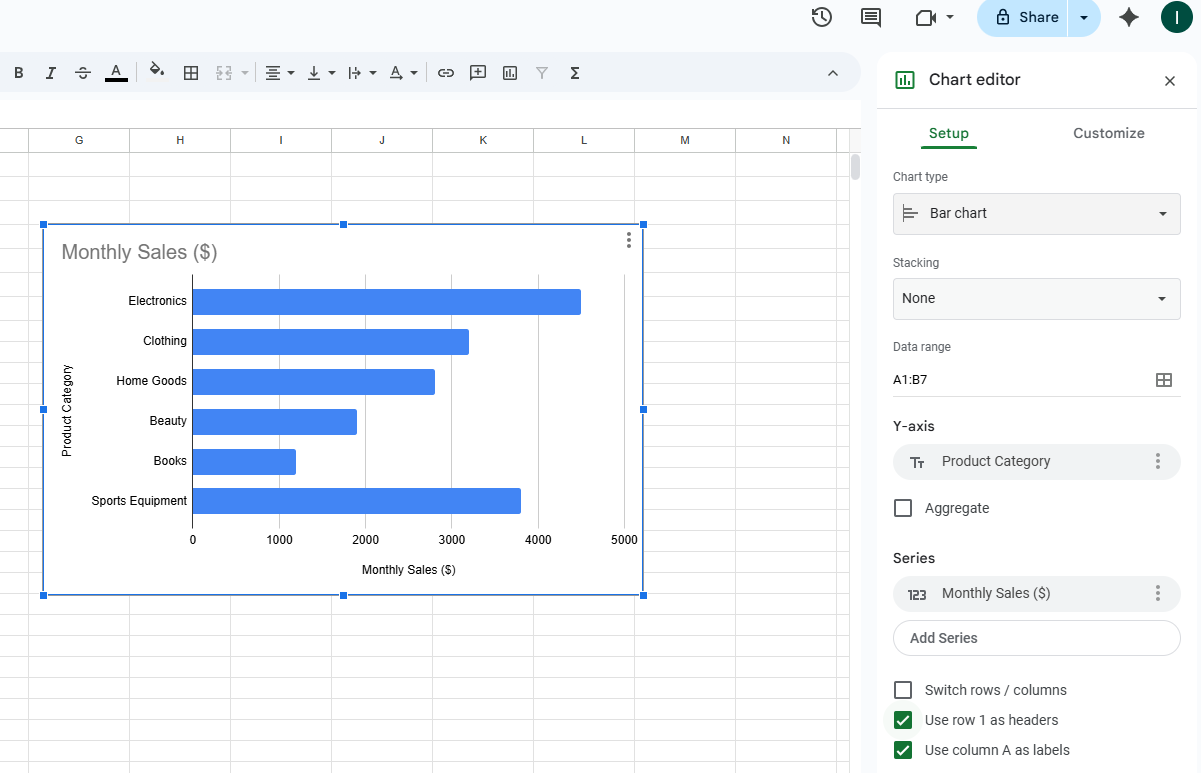Open the borders tool
This screenshot has height=773, width=1201.
[x=191, y=73]
